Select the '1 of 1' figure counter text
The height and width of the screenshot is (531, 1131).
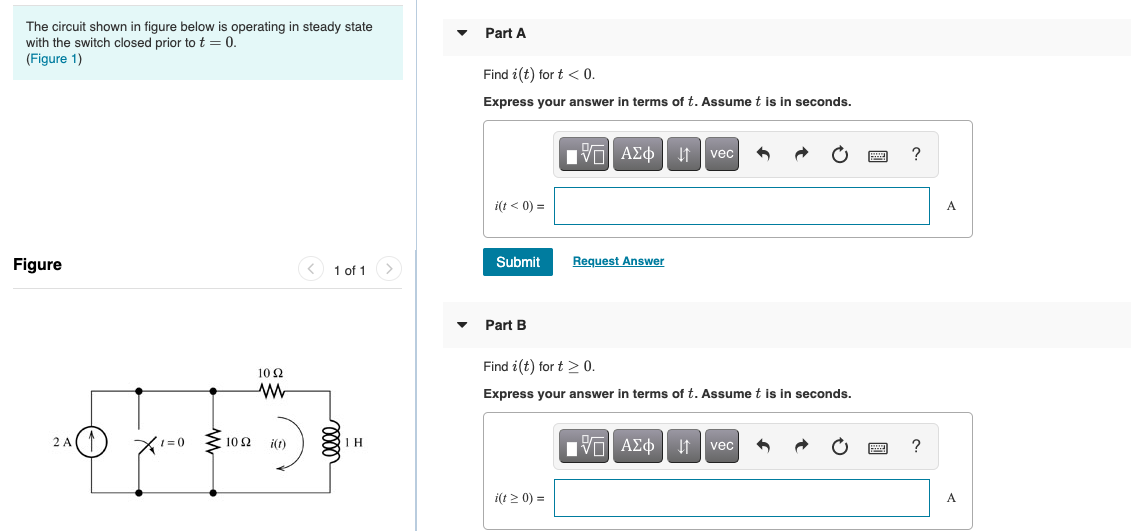pyautogui.click(x=350, y=271)
